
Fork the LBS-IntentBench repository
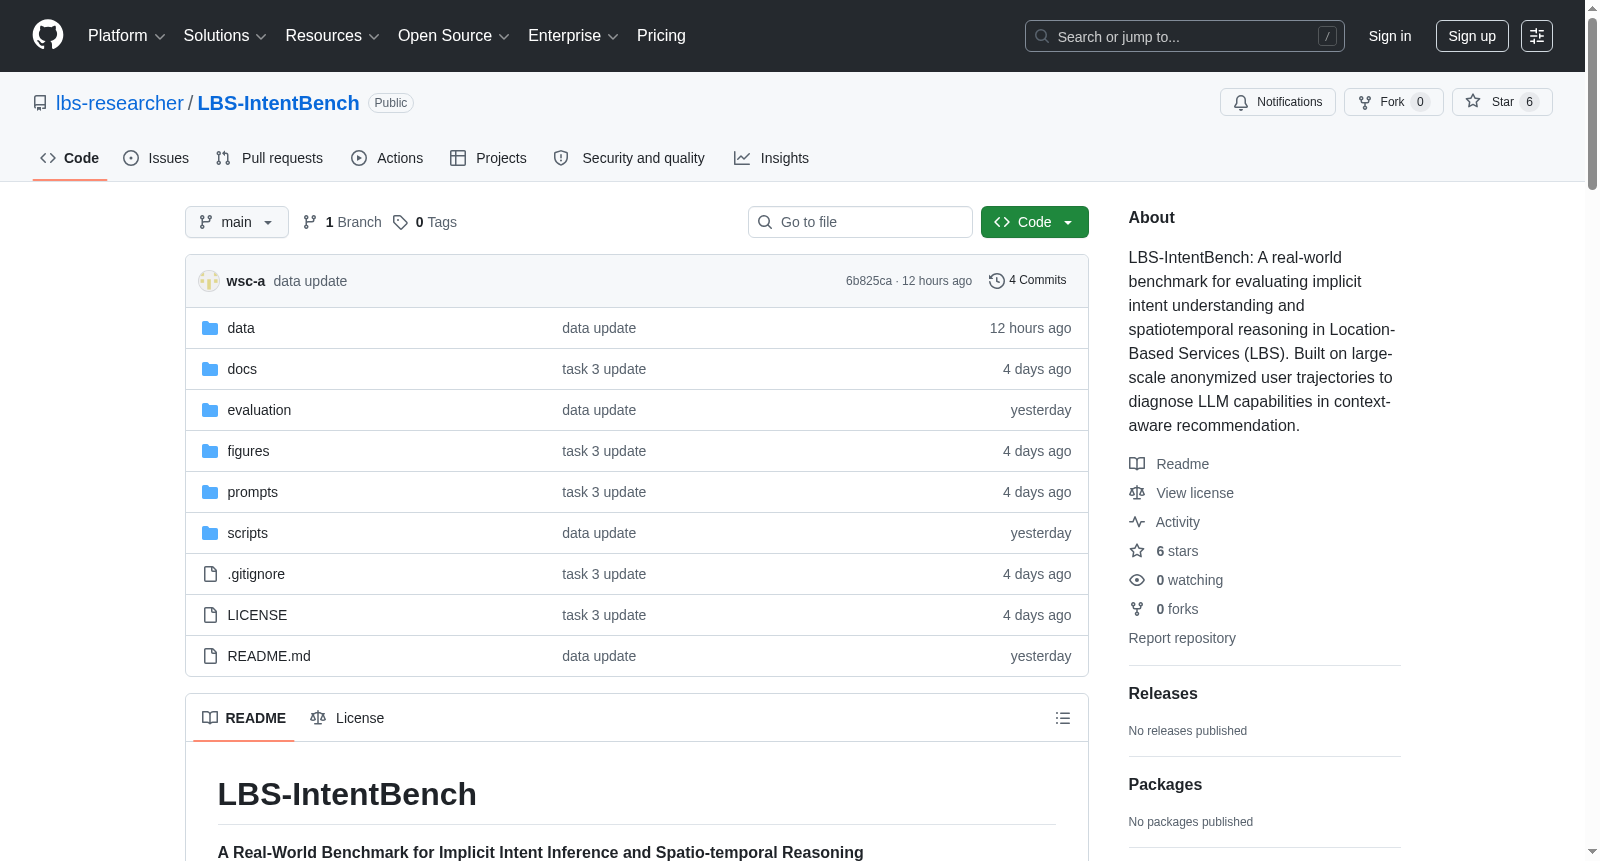[1394, 102]
